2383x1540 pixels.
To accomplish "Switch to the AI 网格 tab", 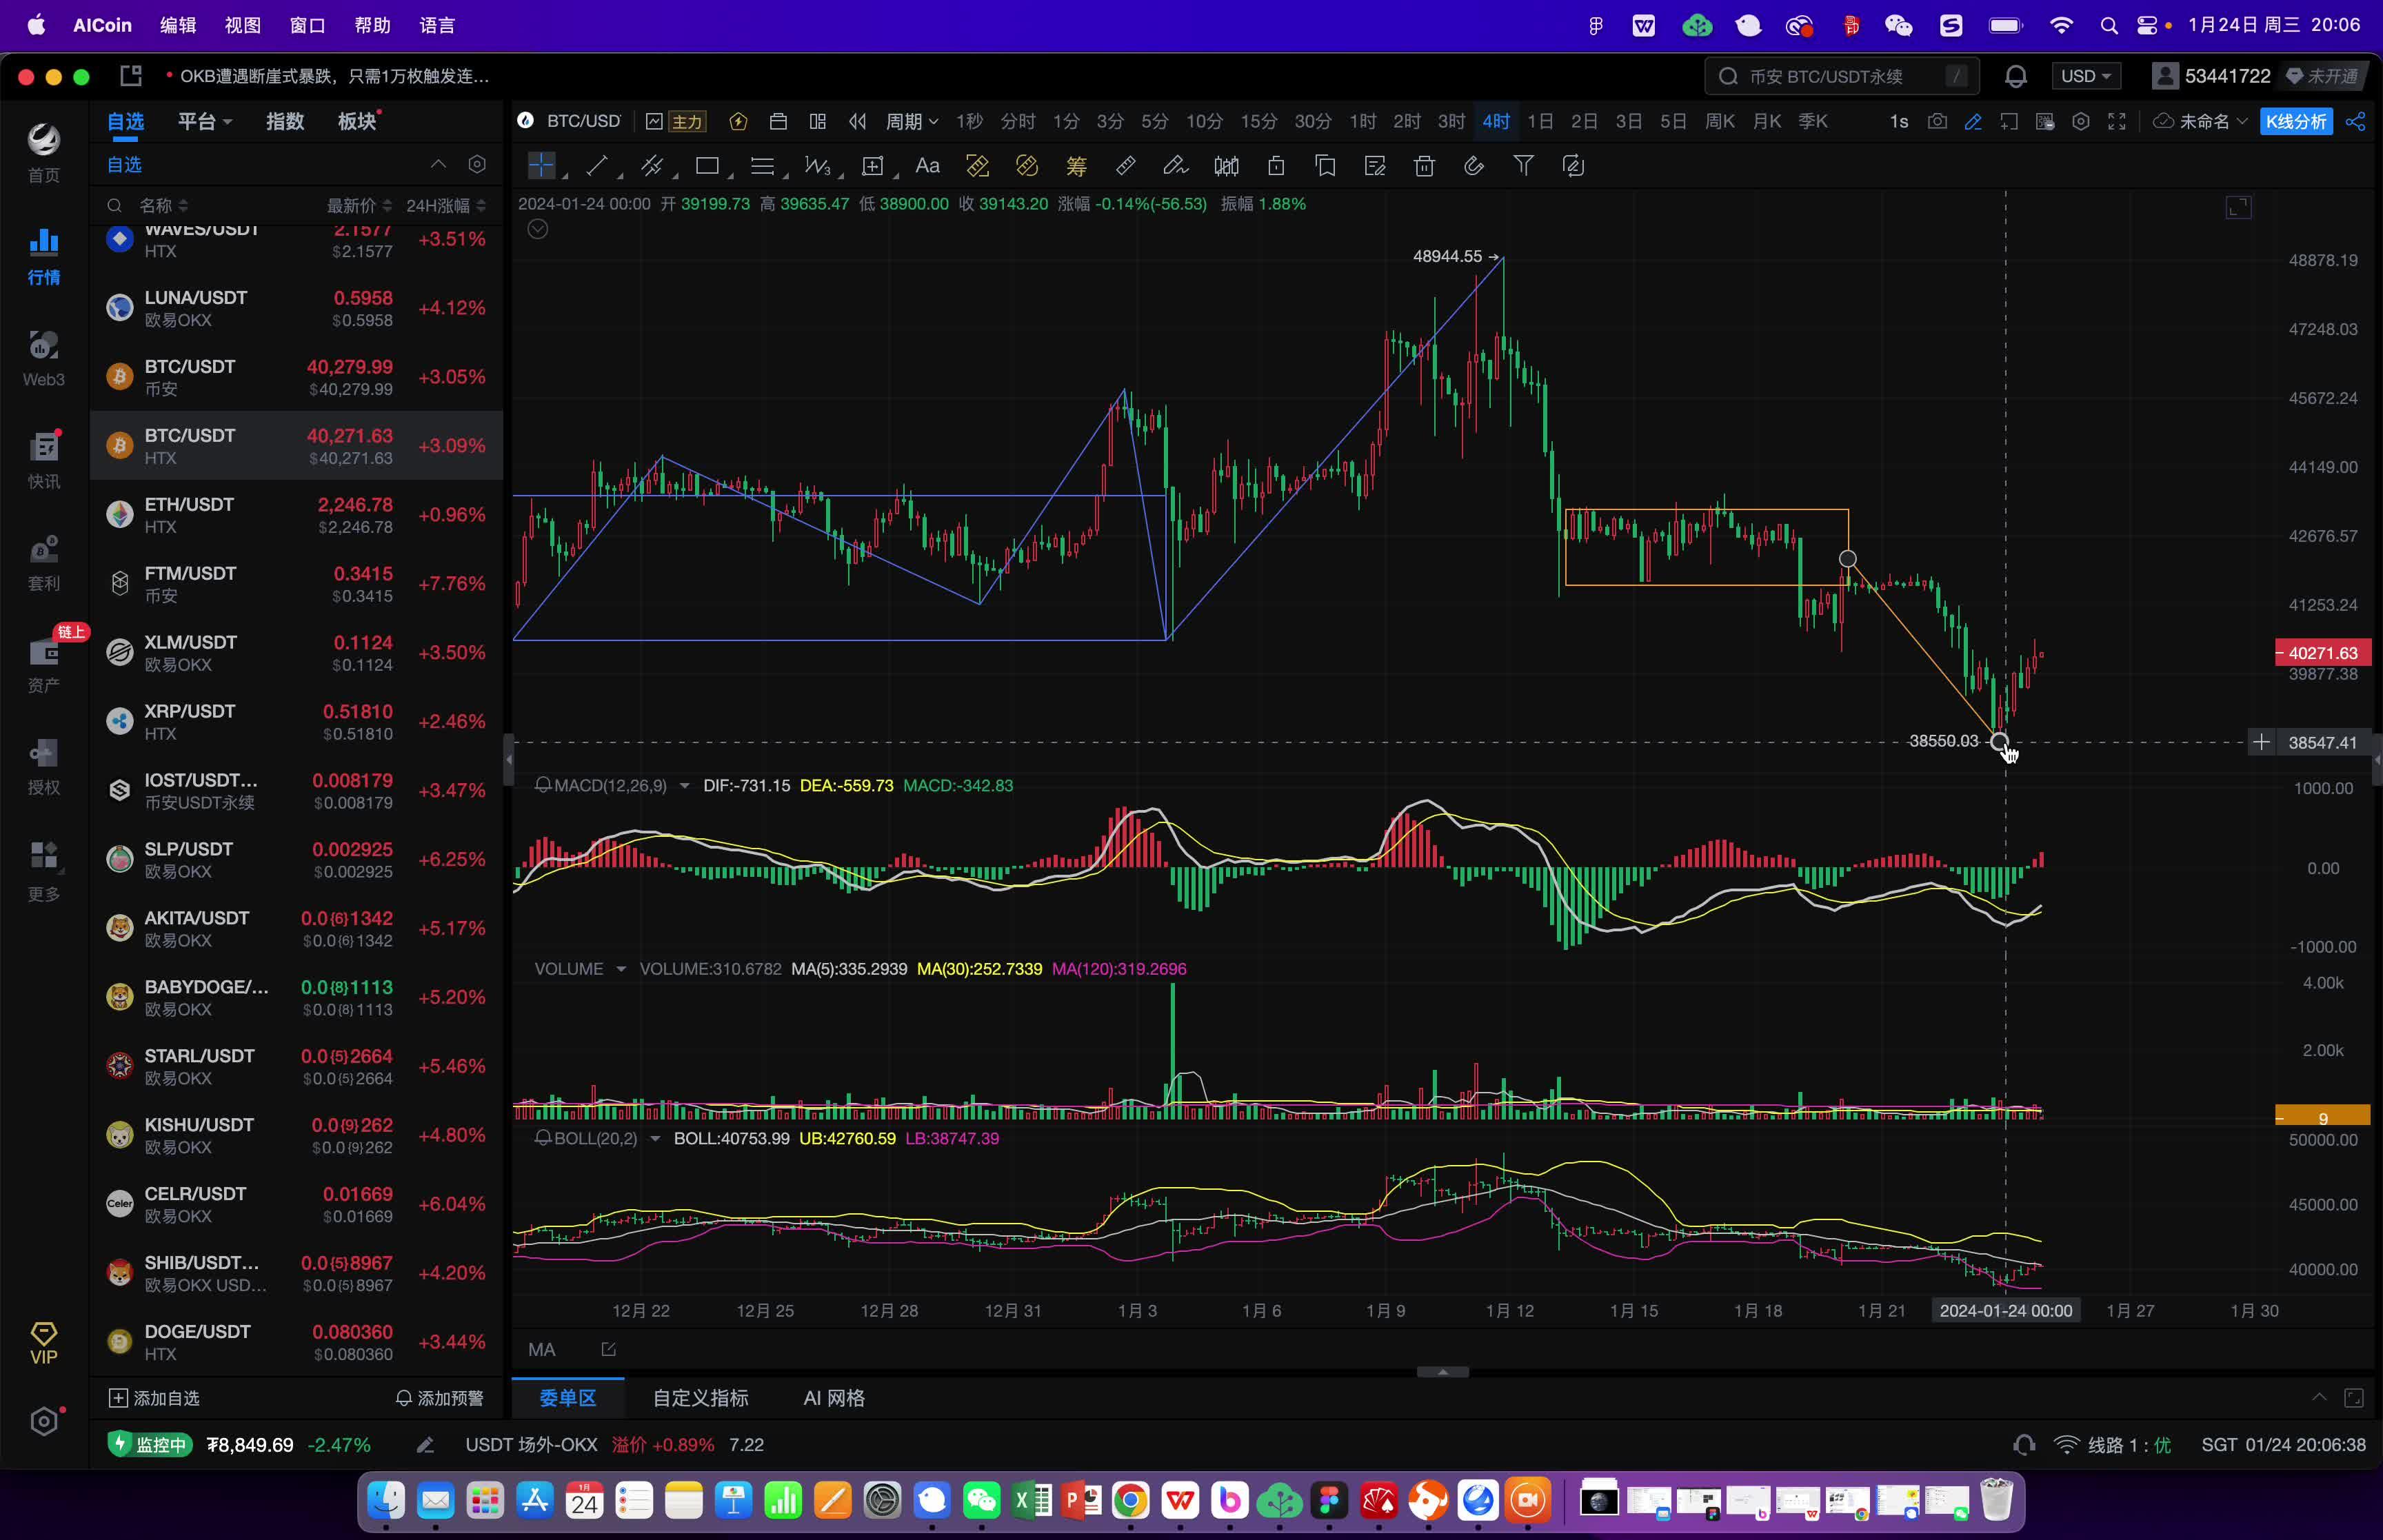I will [834, 1397].
